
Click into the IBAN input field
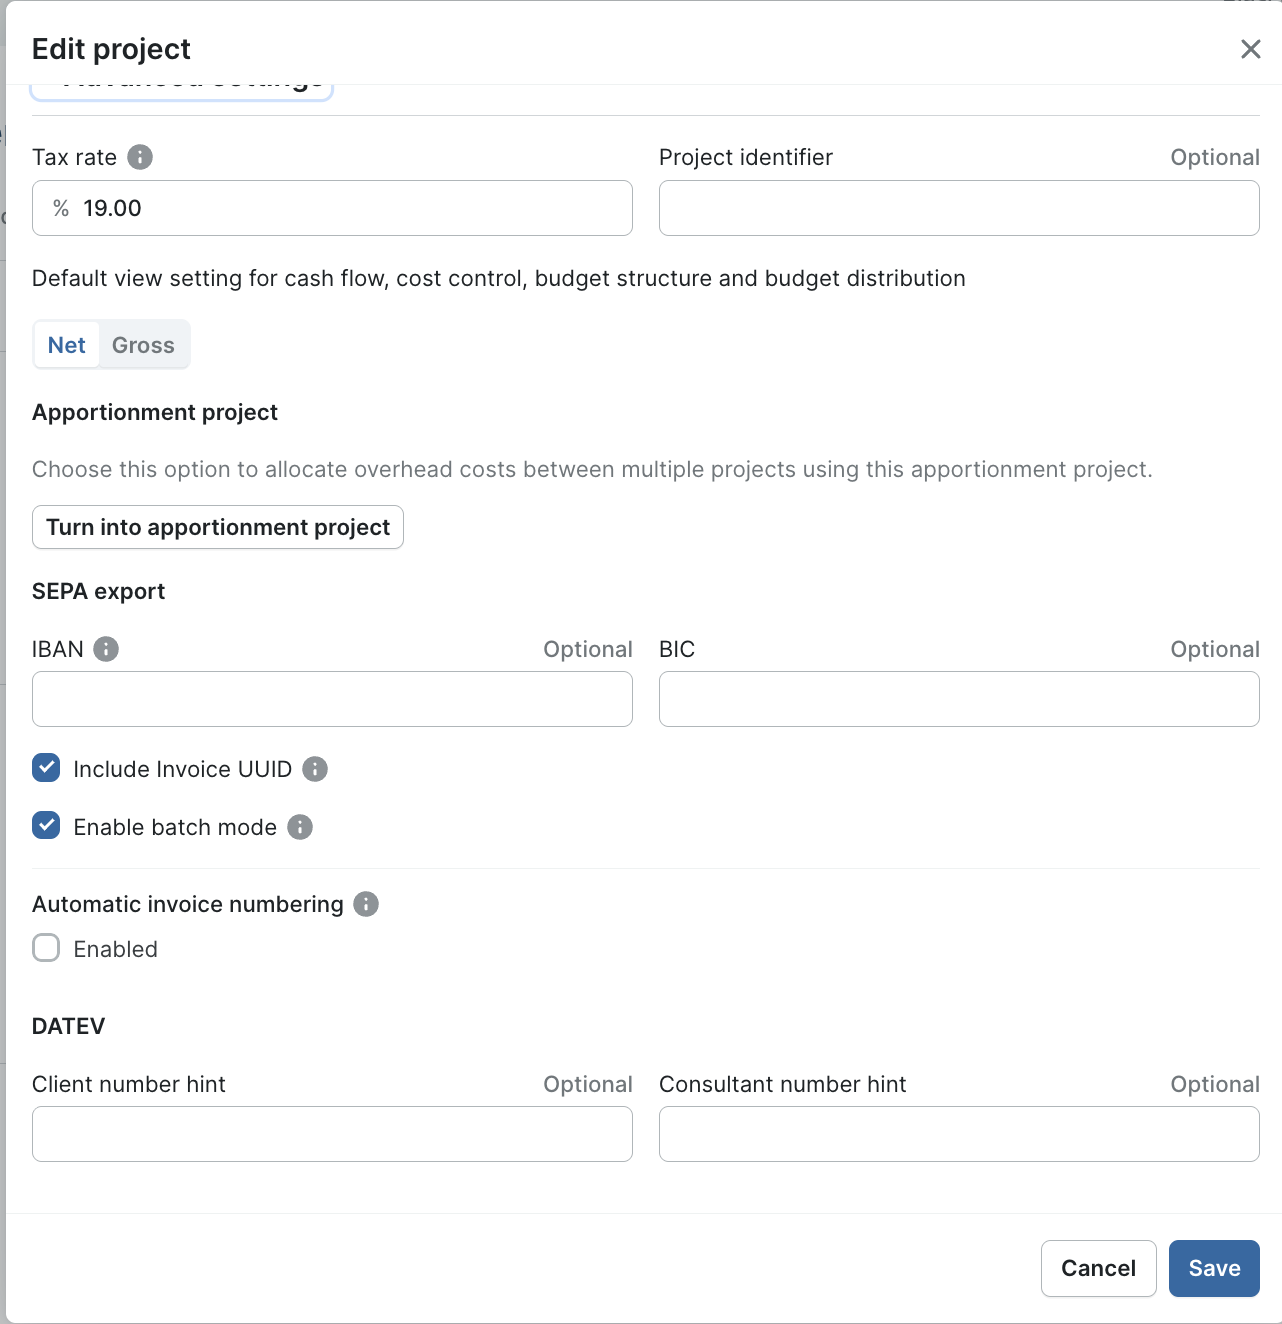332,699
